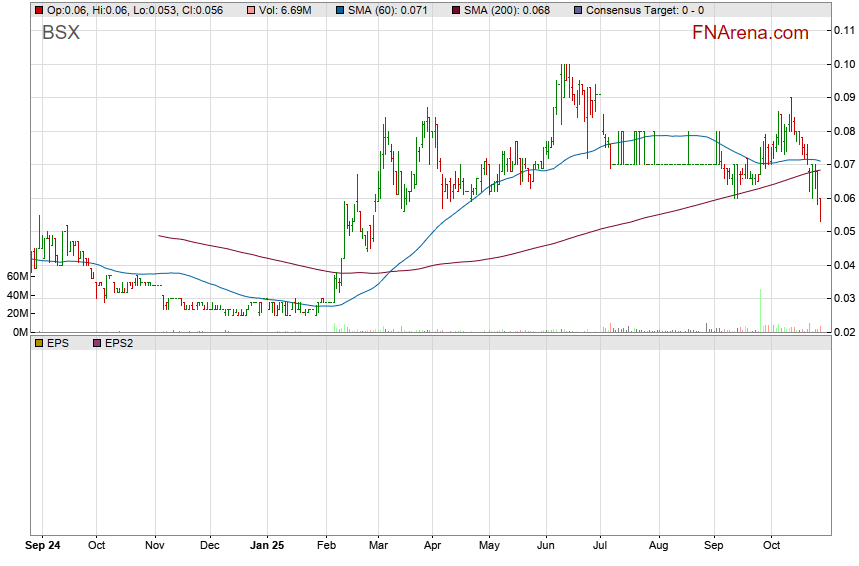Click the red OHLC legend swatch
This screenshot has width=859, height=566.
point(39,10)
